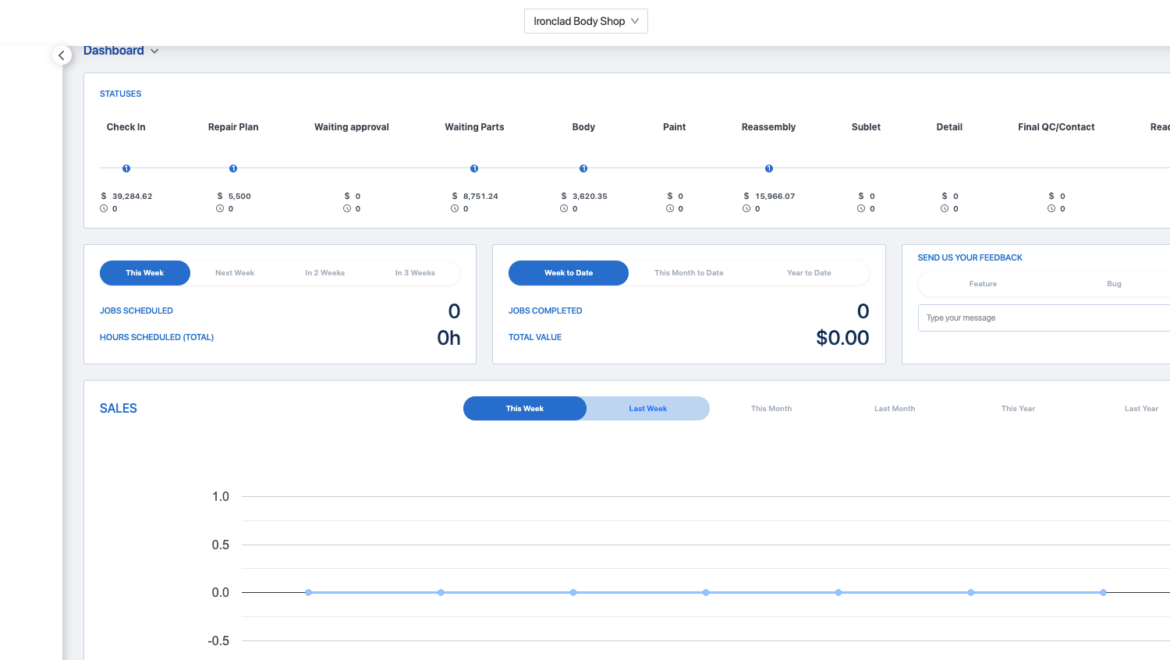1170x660 pixels.
Task: Click the clock icon under Body
Action: tap(564, 209)
